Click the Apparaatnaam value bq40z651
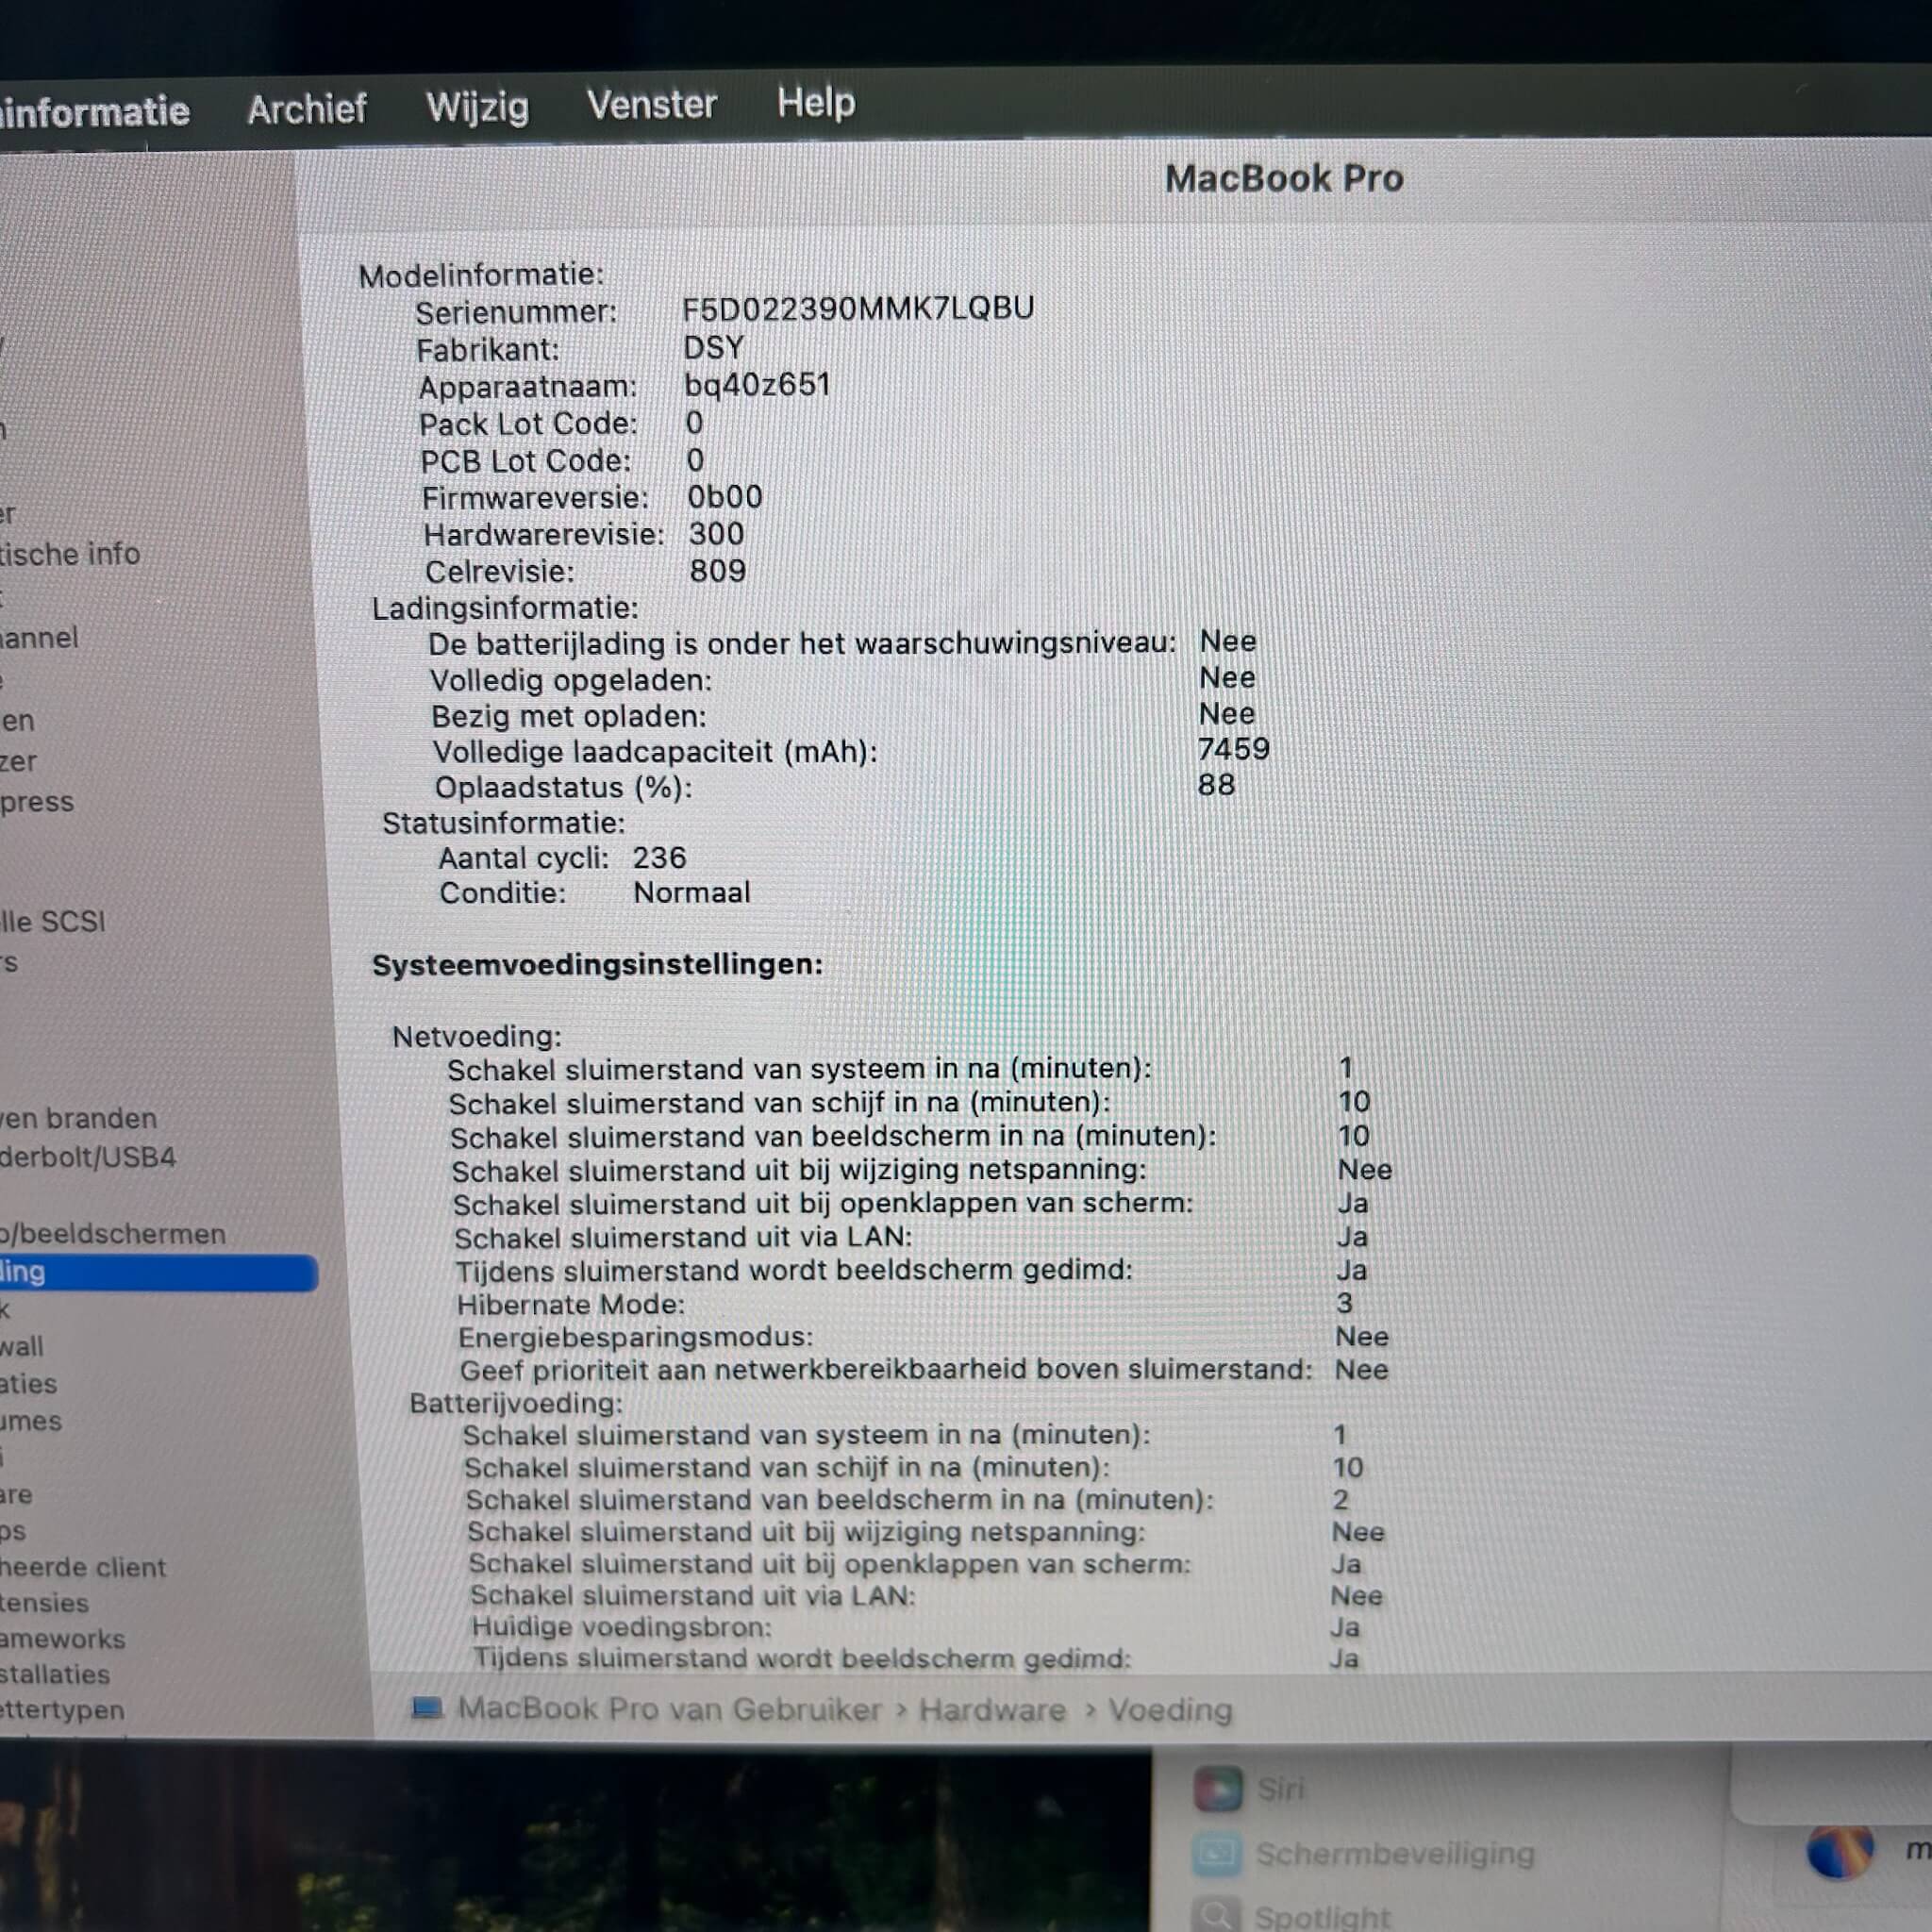 [757, 385]
